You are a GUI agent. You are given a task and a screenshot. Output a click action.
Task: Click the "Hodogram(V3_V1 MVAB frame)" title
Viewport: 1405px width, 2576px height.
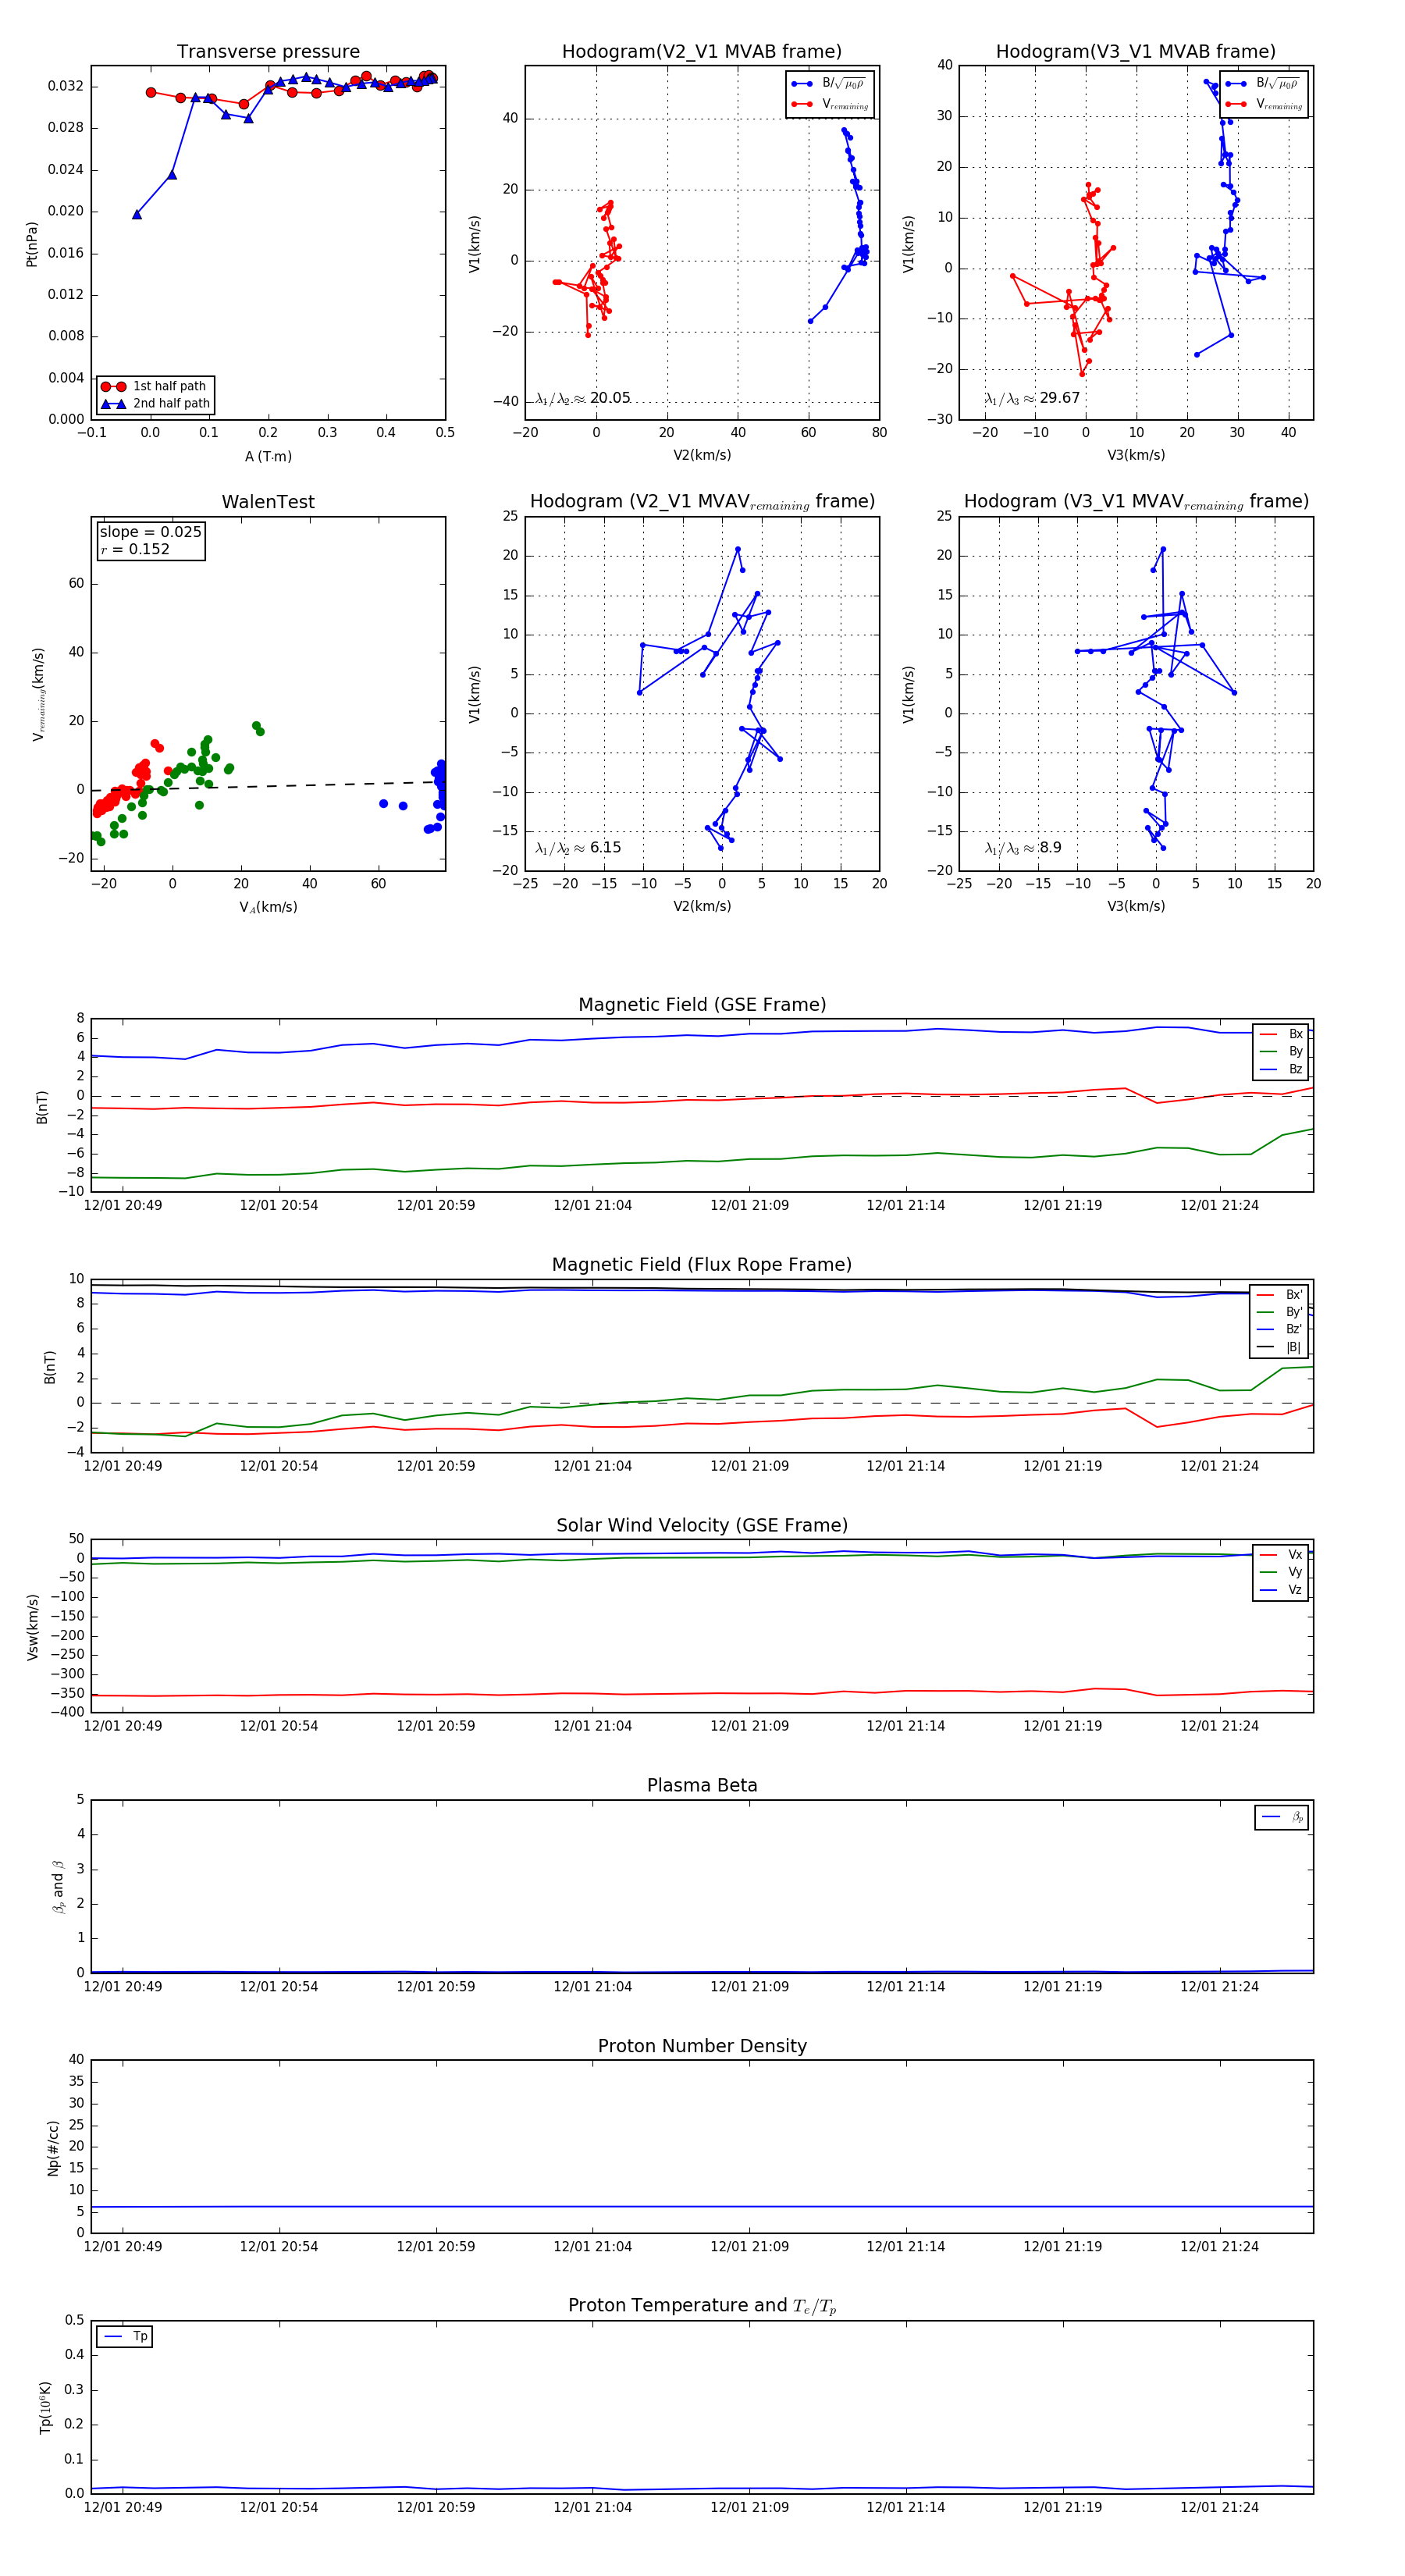1136,52
